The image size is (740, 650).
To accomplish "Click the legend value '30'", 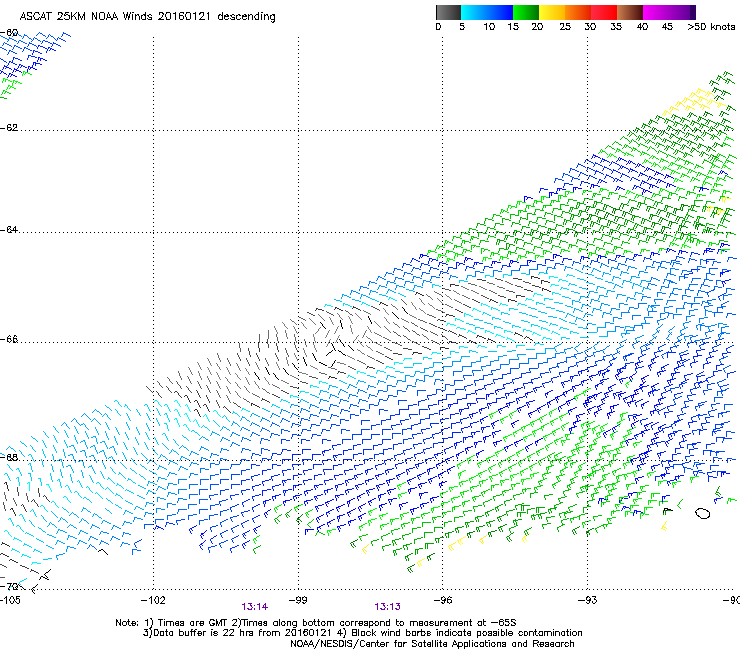I will tap(590, 27).
